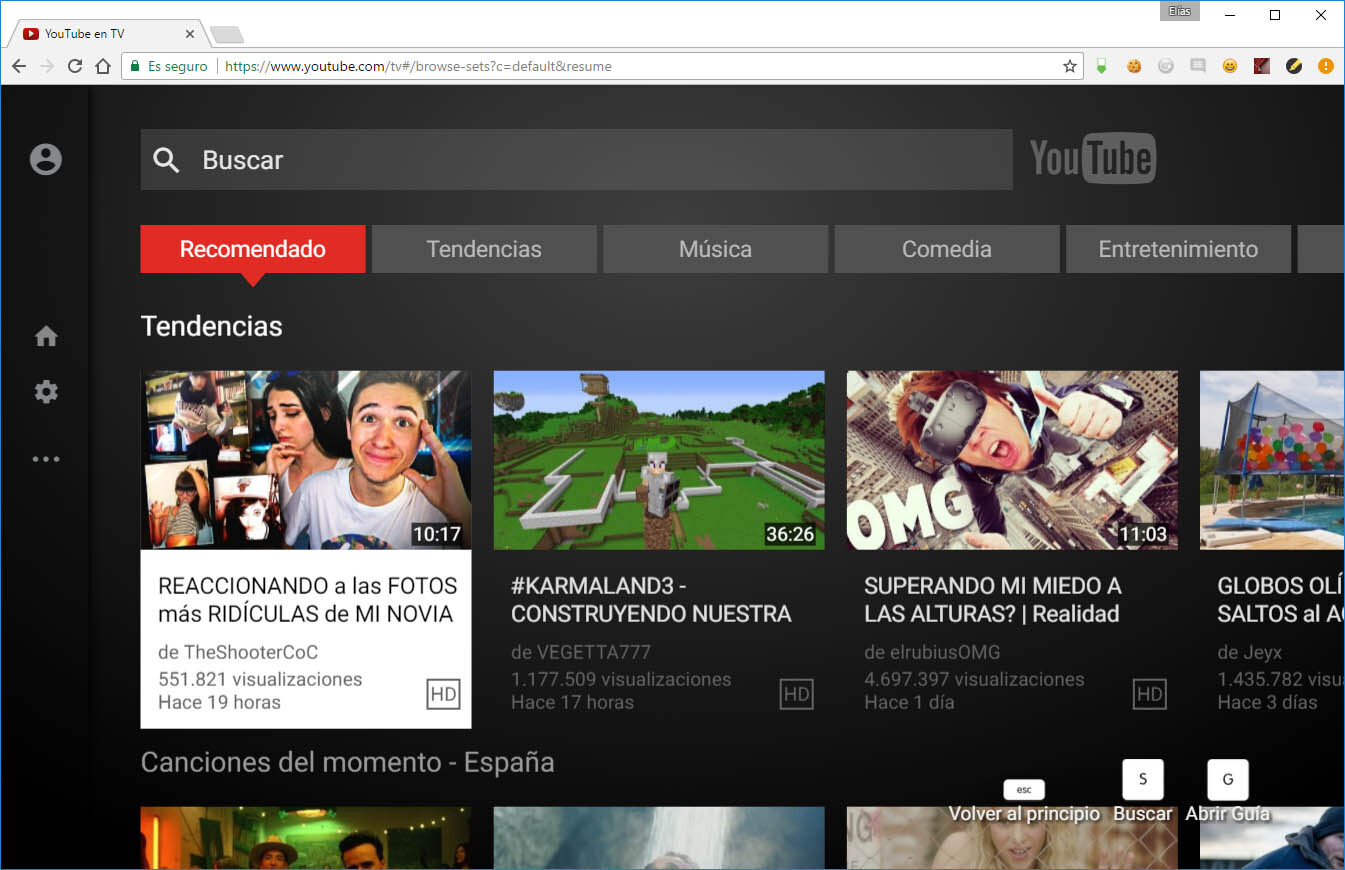The height and width of the screenshot is (870, 1345).
Task: Open the SUPERANDO MI MIEDO video thumbnail
Action: tap(1012, 460)
